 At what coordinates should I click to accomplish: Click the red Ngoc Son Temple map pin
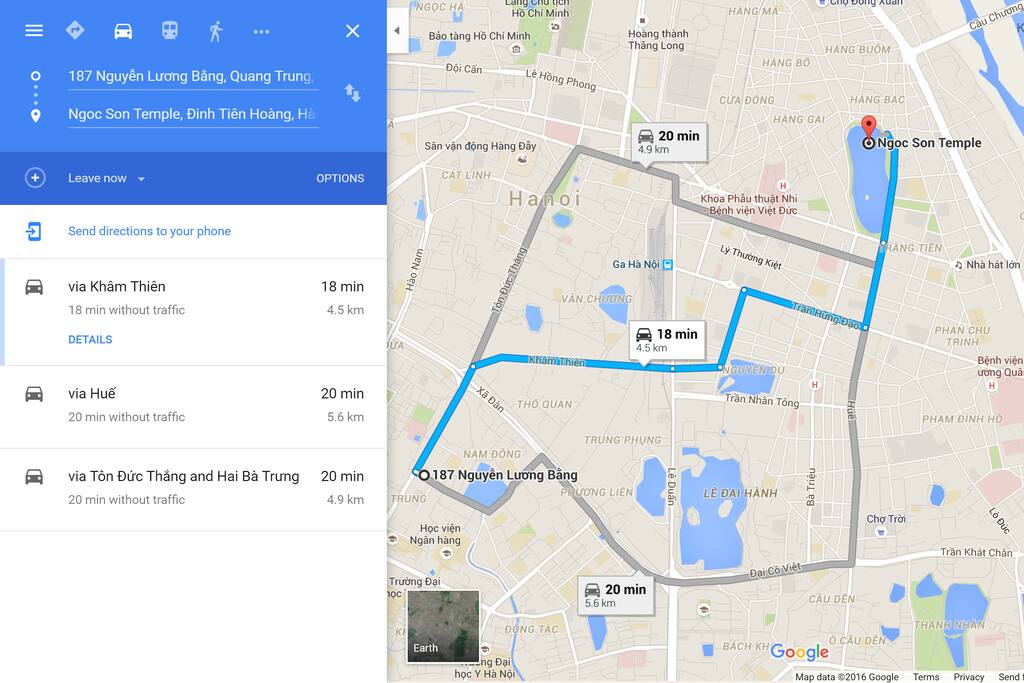869,127
